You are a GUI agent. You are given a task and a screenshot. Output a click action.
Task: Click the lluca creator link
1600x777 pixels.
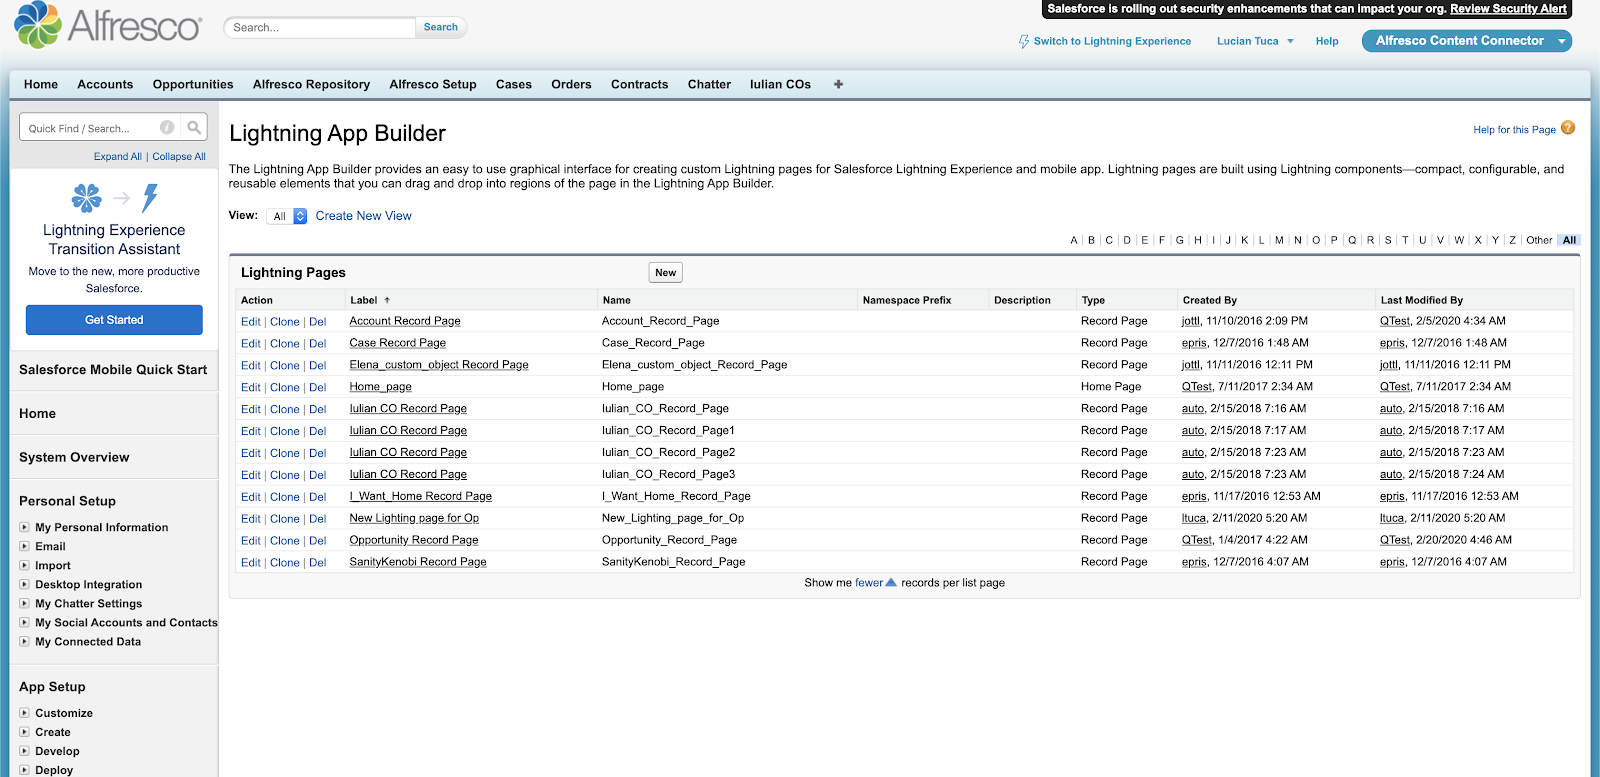pos(1194,518)
